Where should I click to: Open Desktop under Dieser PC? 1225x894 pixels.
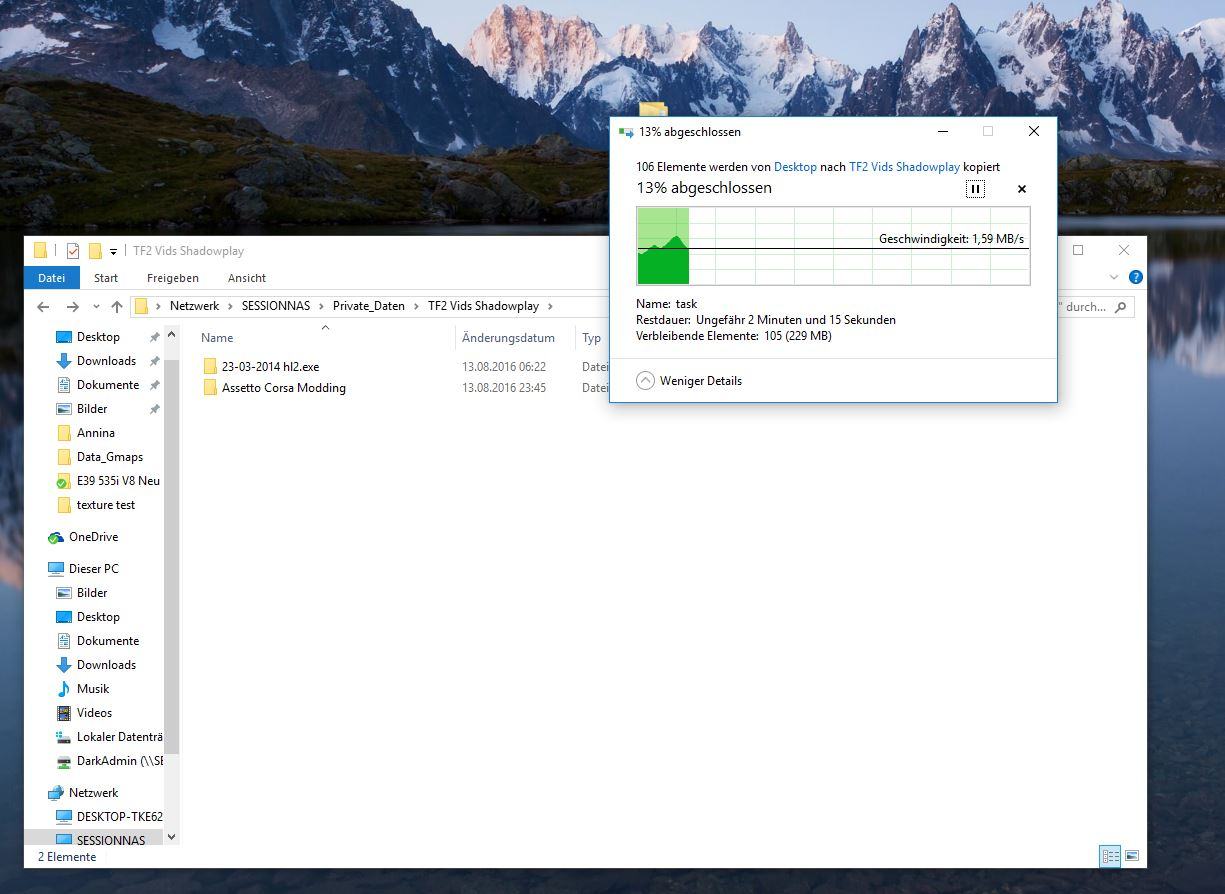pos(98,617)
